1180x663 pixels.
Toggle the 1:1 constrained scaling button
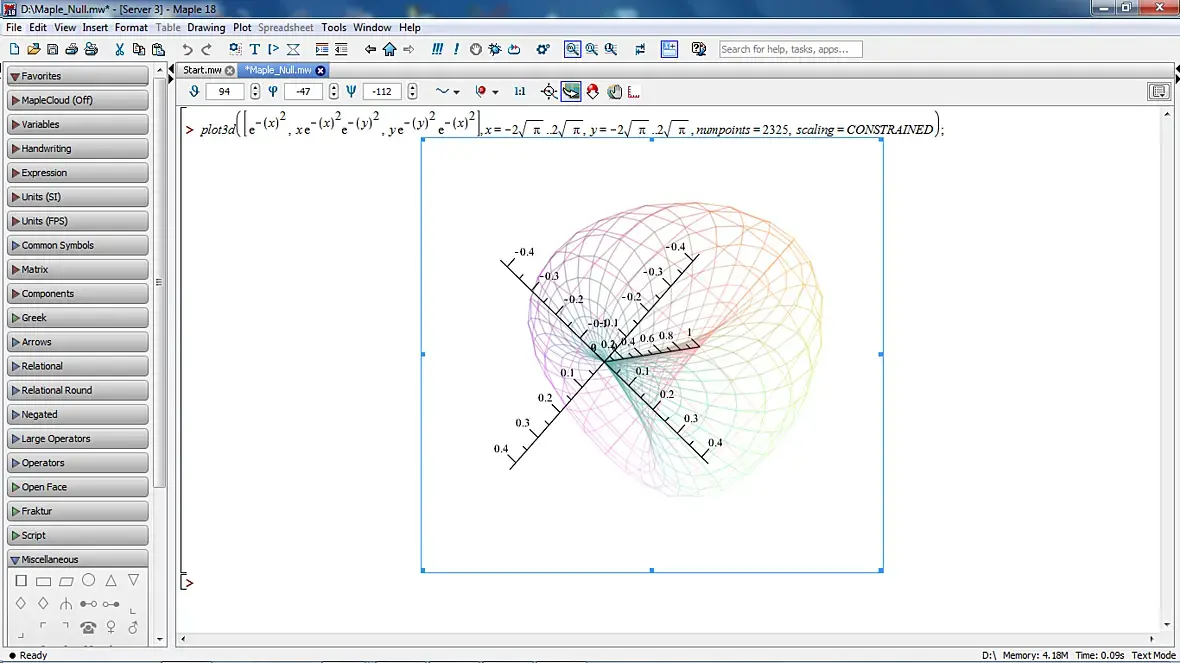[520, 91]
